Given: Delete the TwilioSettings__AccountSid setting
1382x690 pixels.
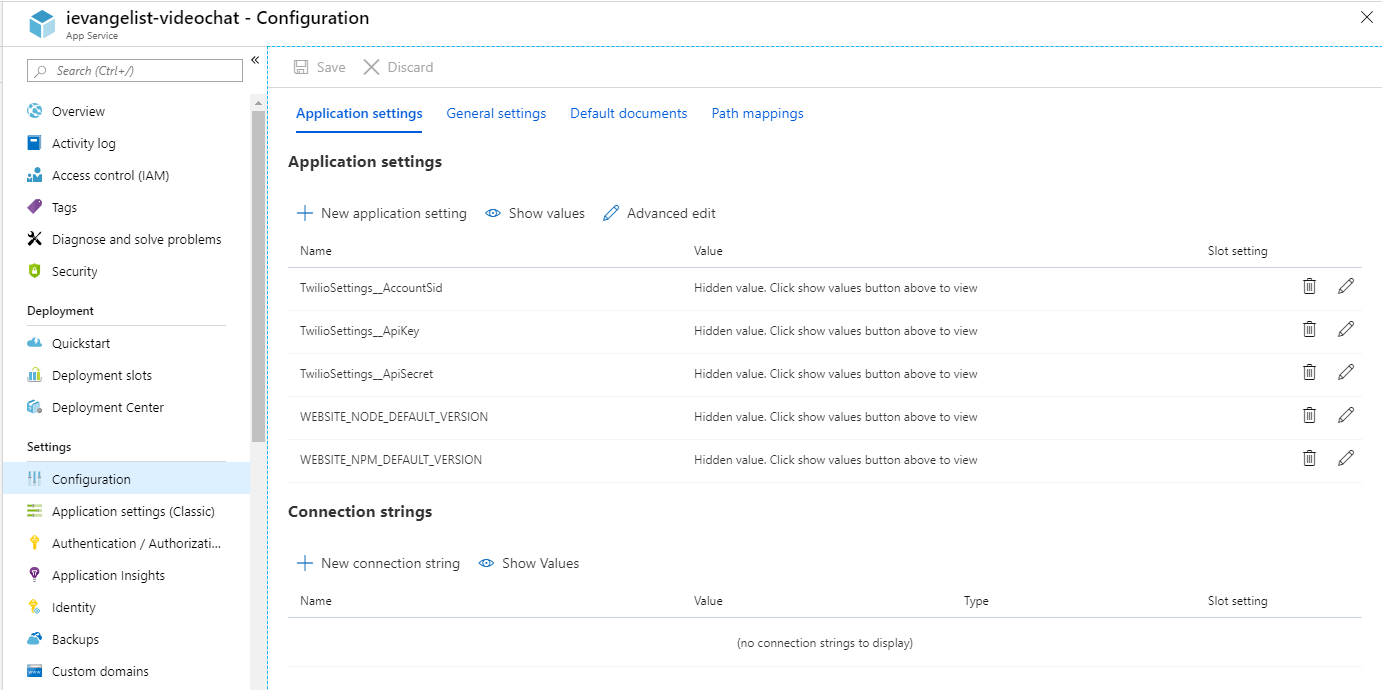Looking at the screenshot, I should coord(1309,286).
